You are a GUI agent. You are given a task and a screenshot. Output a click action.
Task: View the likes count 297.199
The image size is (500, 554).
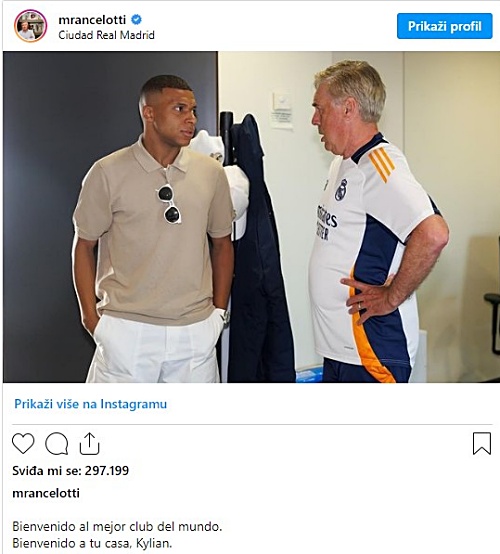click(x=107, y=471)
